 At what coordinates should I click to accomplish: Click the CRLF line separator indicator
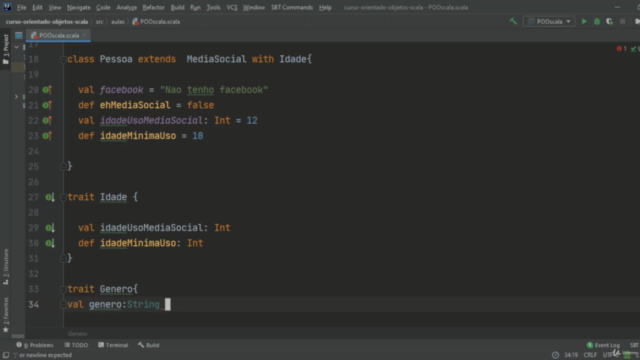(590, 355)
